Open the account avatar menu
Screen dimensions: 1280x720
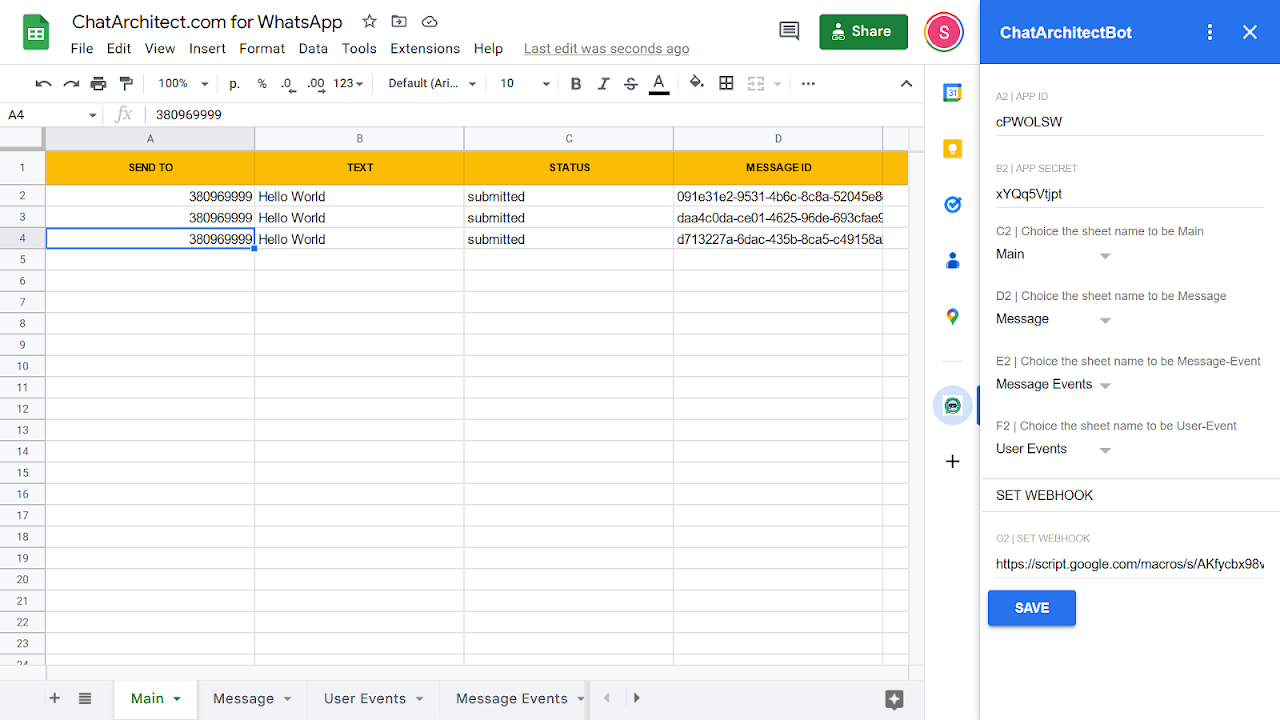944,32
